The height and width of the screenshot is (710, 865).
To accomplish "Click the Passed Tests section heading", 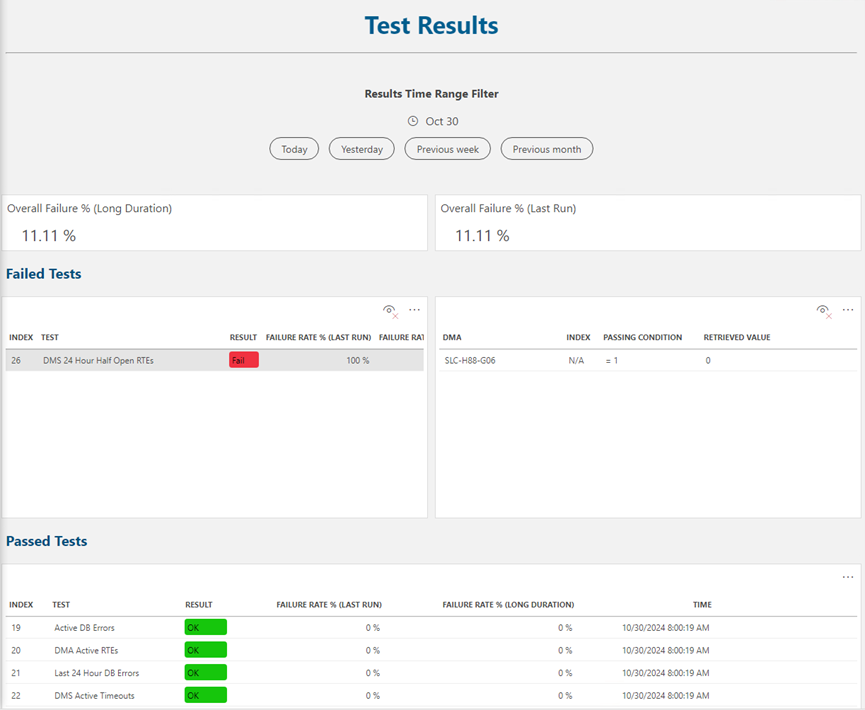I will click(x=46, y=541).
